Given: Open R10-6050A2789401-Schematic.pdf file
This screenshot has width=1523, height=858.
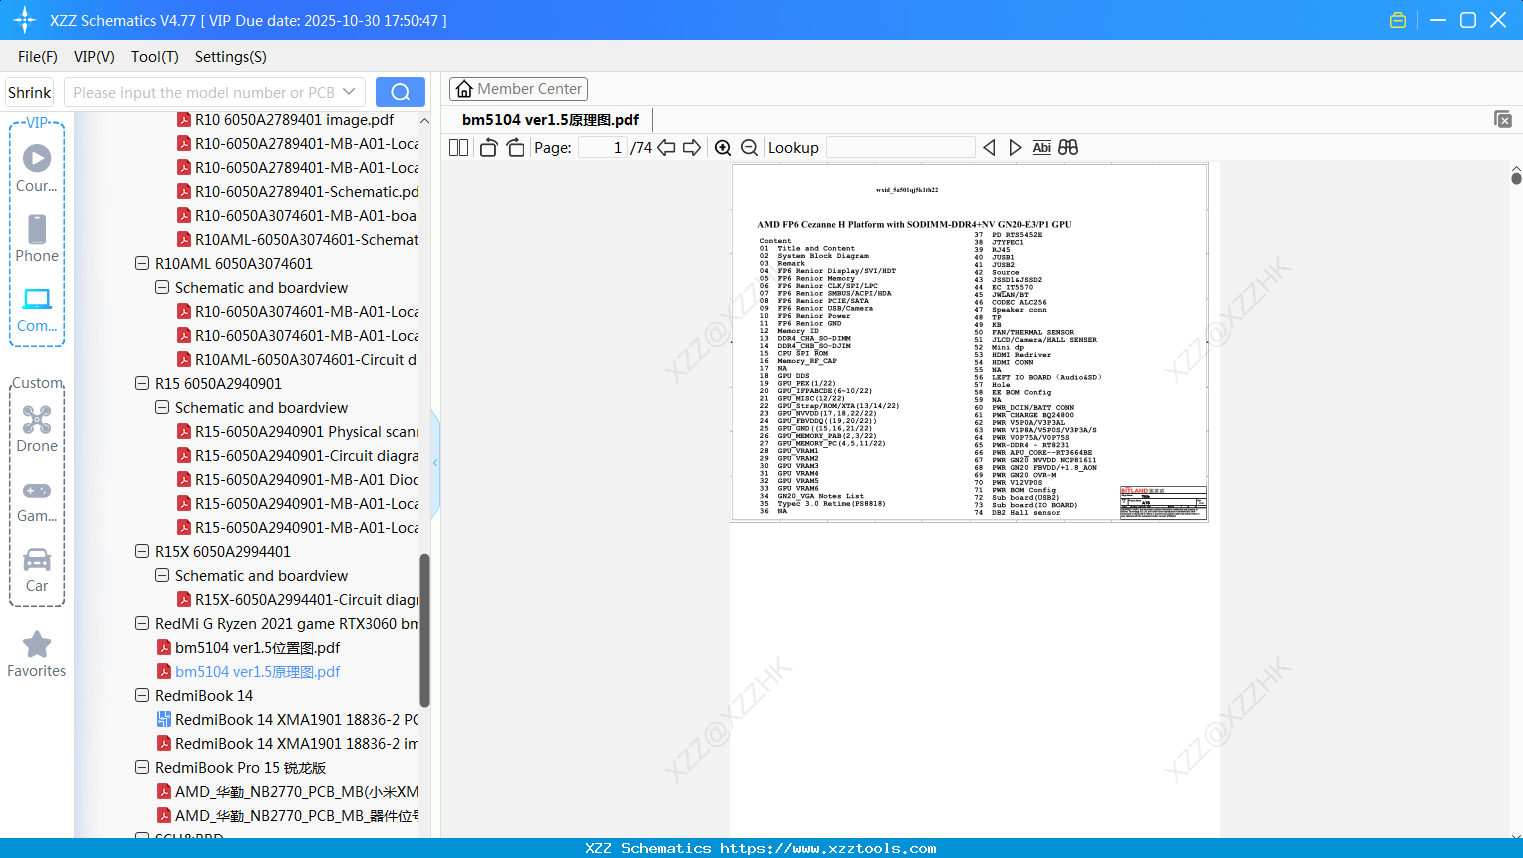Looking at the screenshot, I should 297,192.
